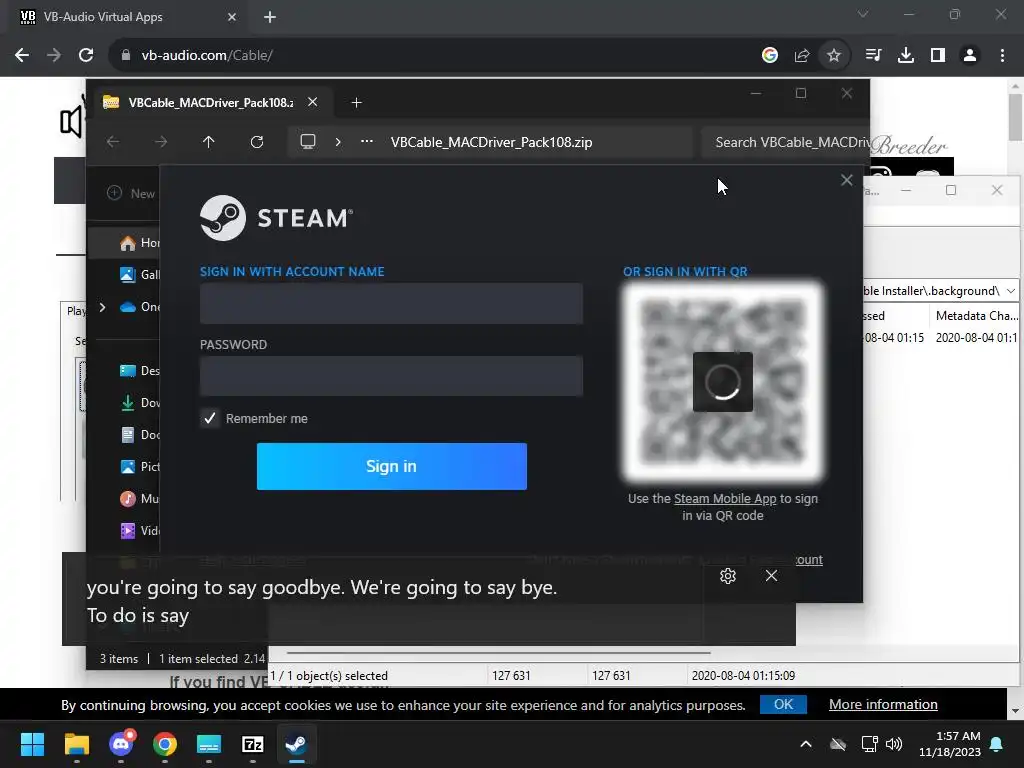Open Pictures in Explorer sidebar

140,467
